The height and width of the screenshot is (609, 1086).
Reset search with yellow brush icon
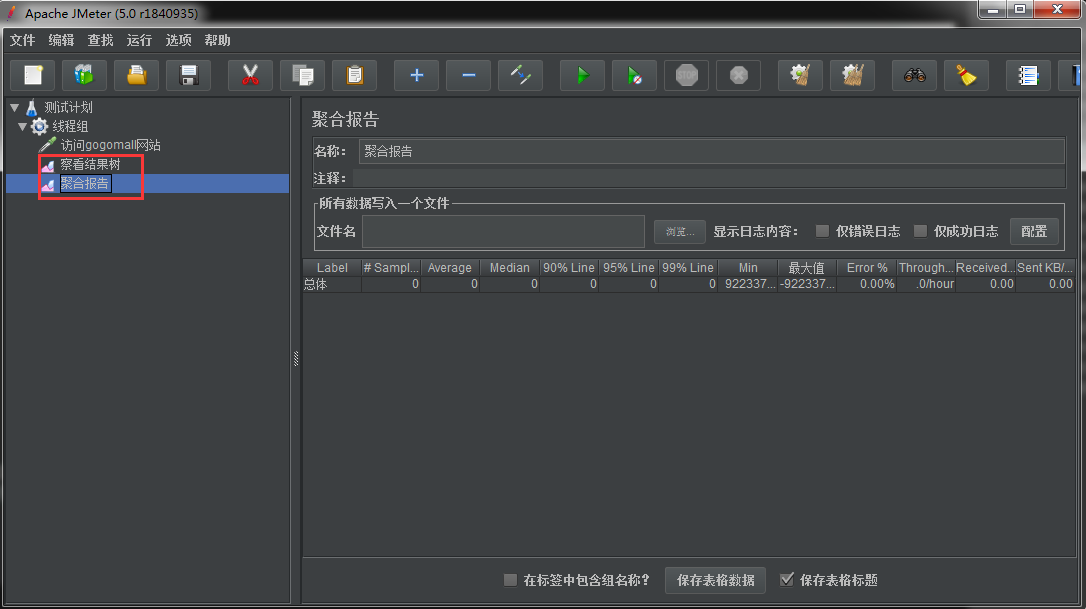966,75
